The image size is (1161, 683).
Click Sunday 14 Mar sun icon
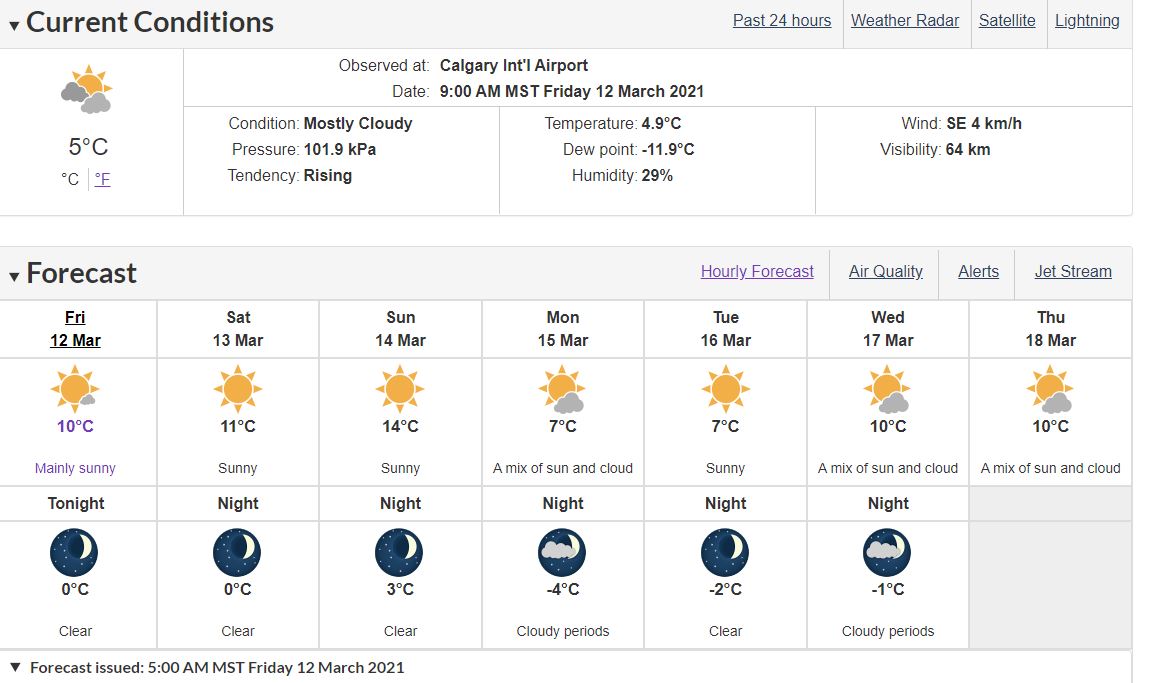(x=400, y=389)
